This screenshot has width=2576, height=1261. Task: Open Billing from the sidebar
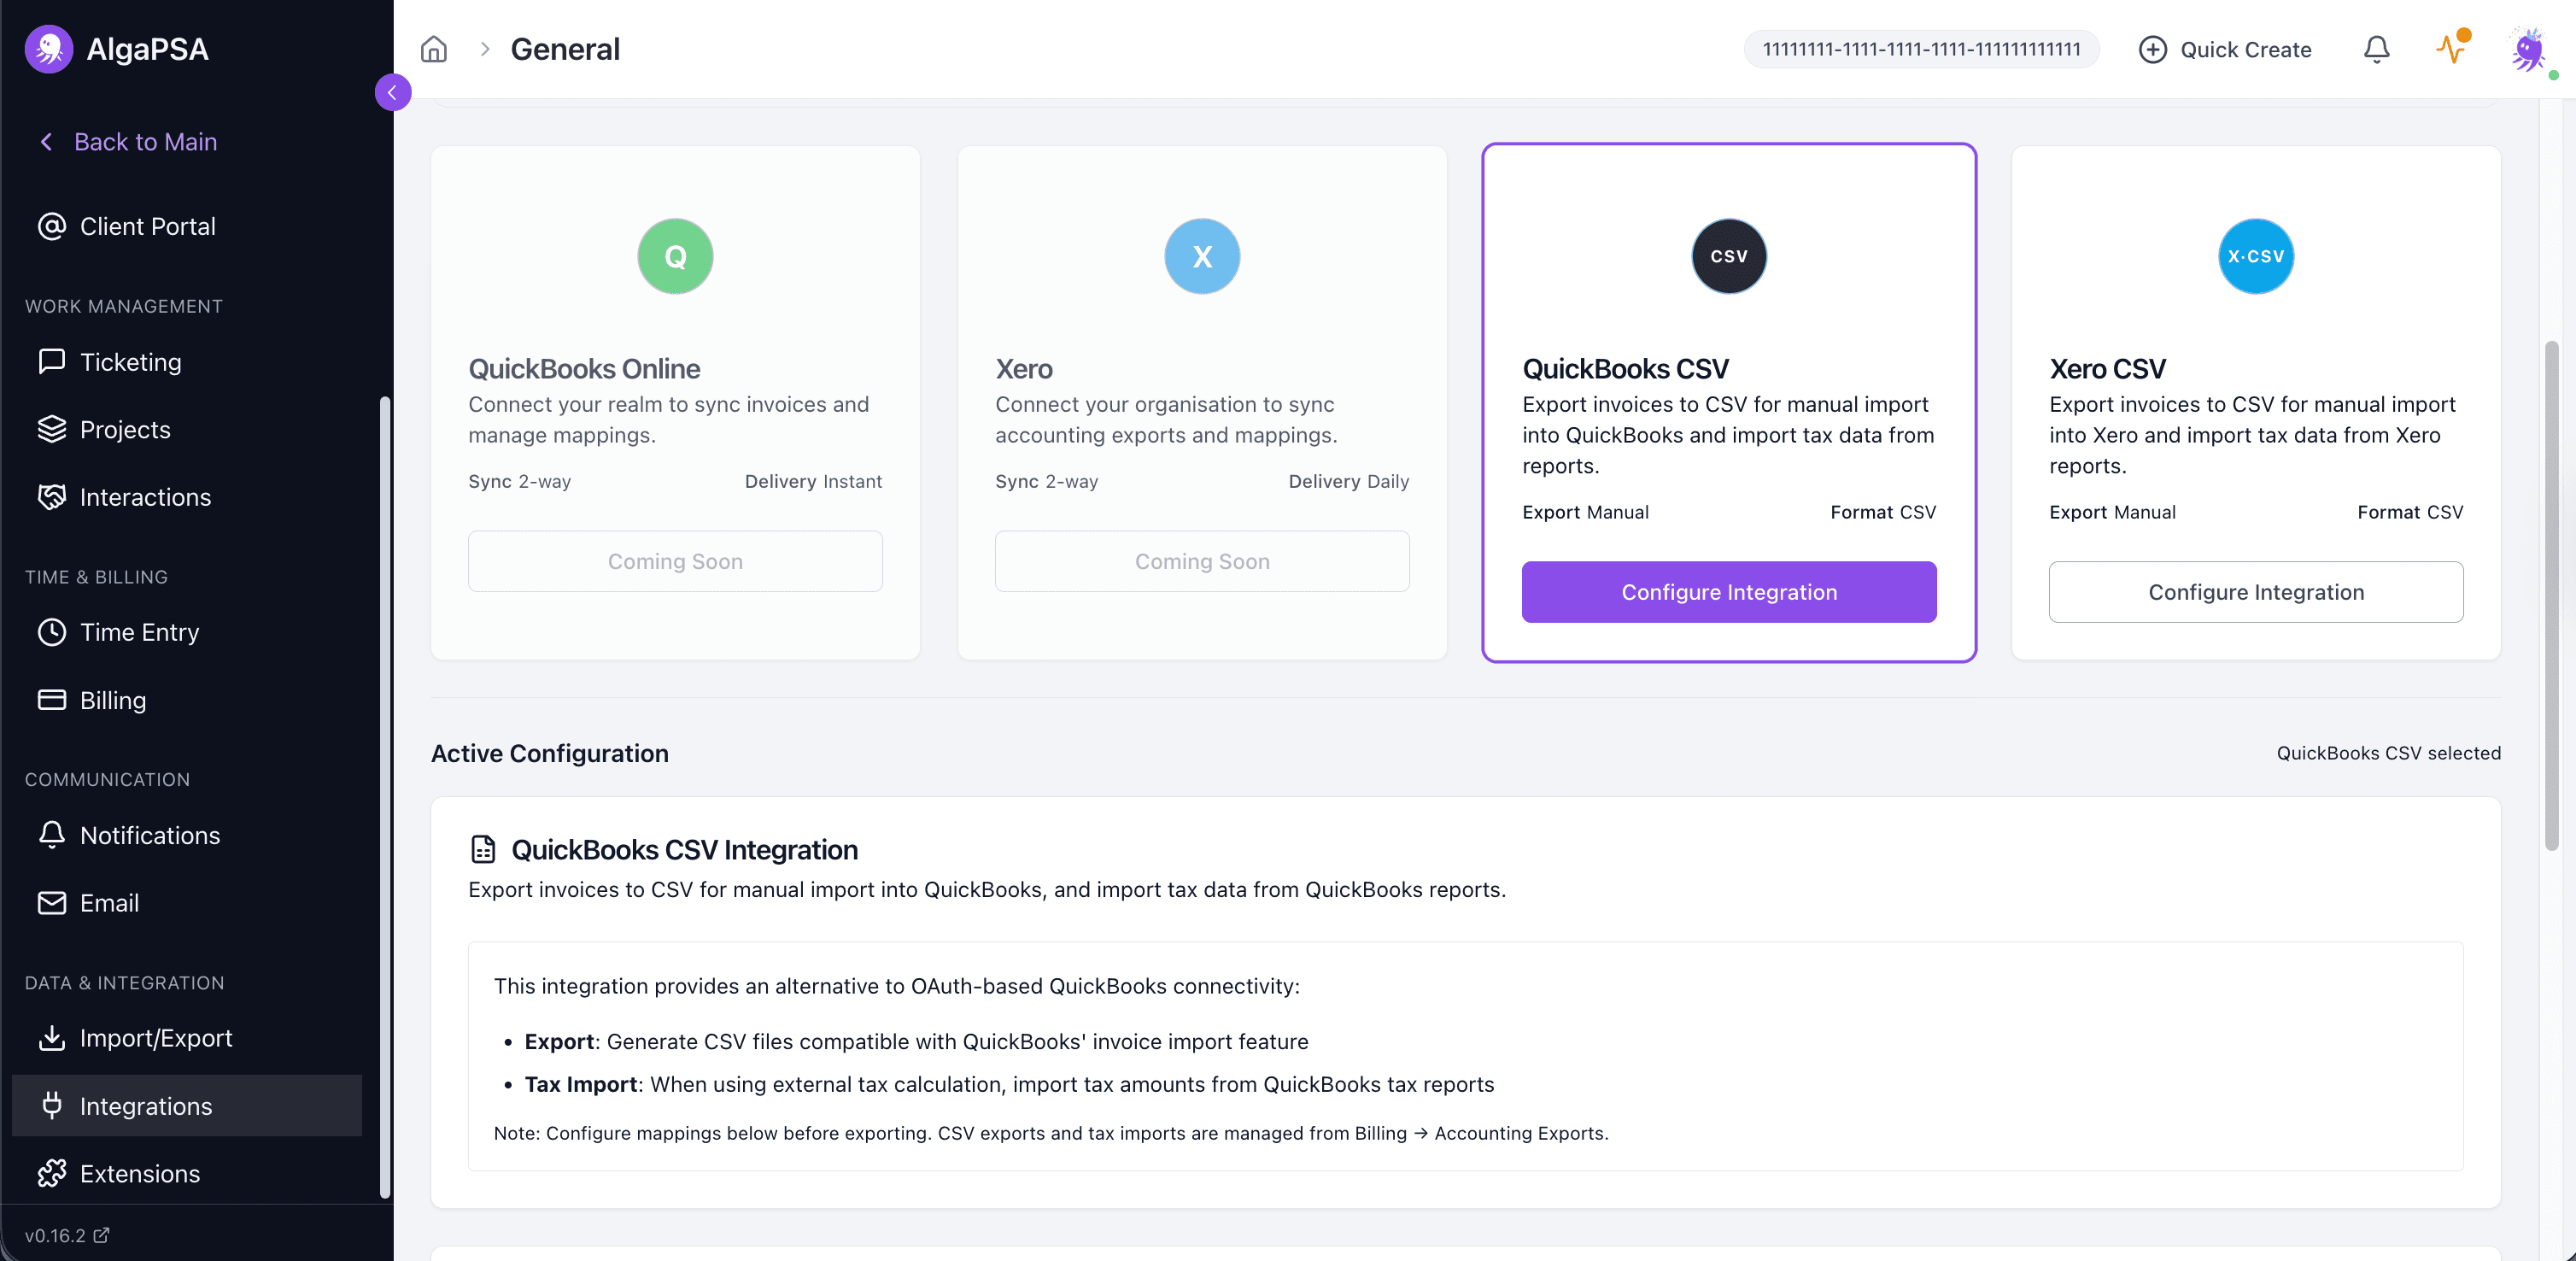coord(112,700)
